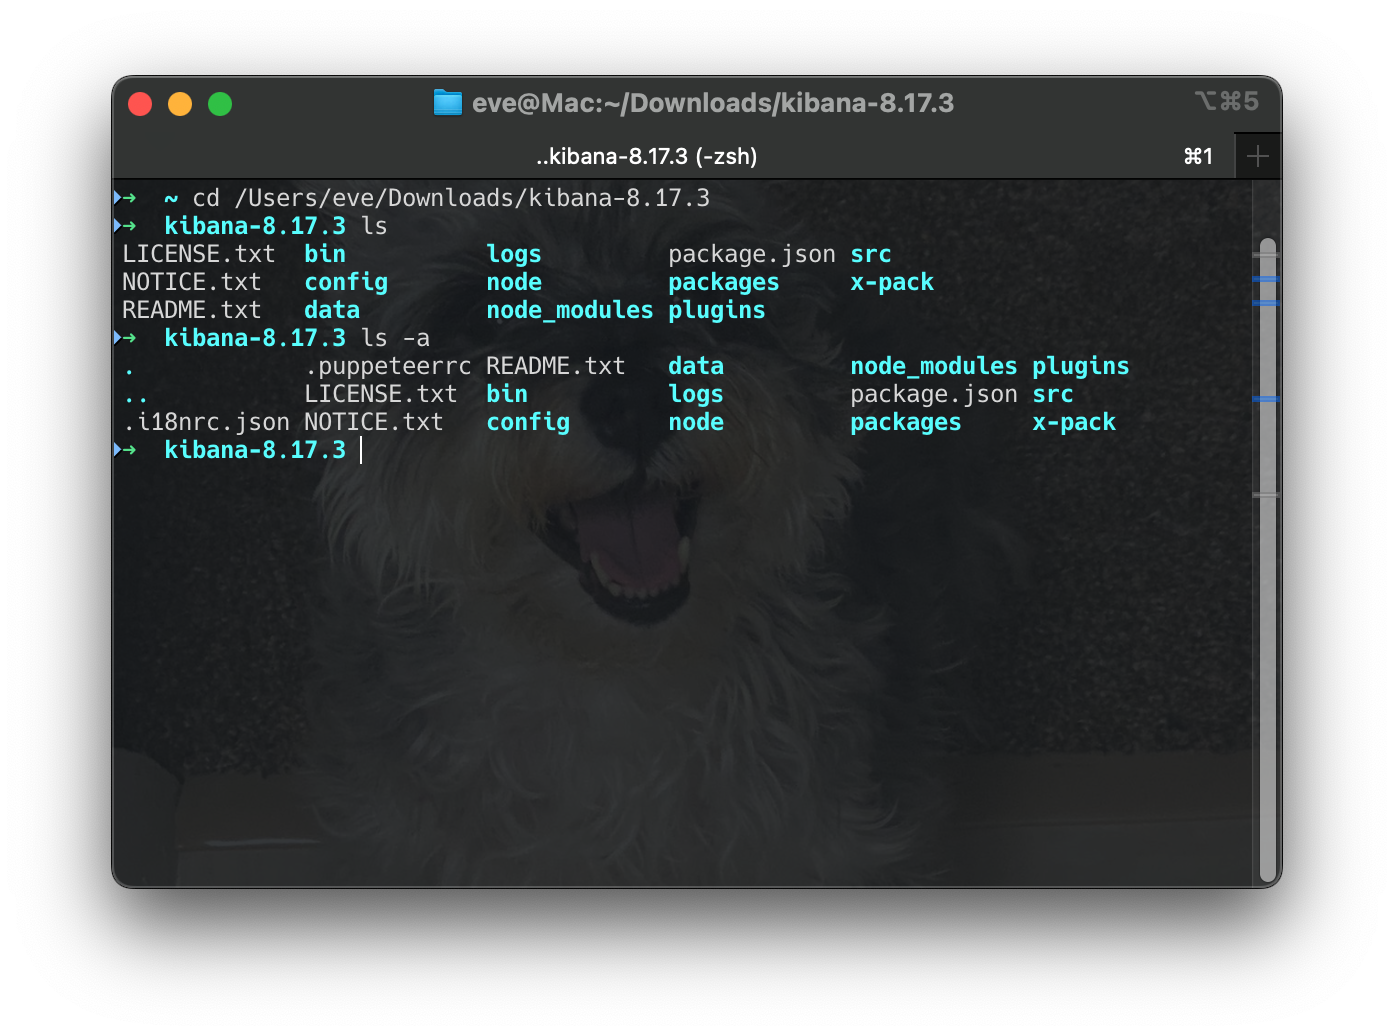The image size is (1394, 1036).
Task: Click the folder proxy icon in the title bar
Action: pos(447,102)
